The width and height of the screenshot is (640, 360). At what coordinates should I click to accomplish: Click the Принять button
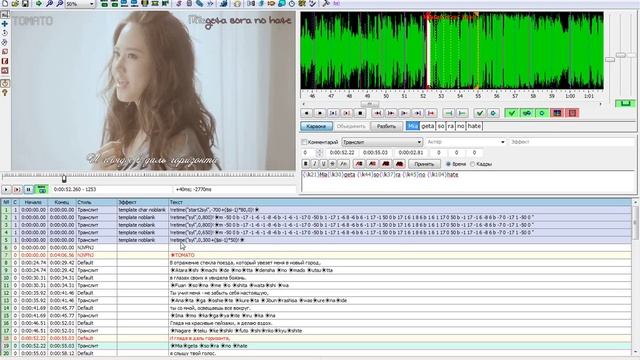coord(424,164)
